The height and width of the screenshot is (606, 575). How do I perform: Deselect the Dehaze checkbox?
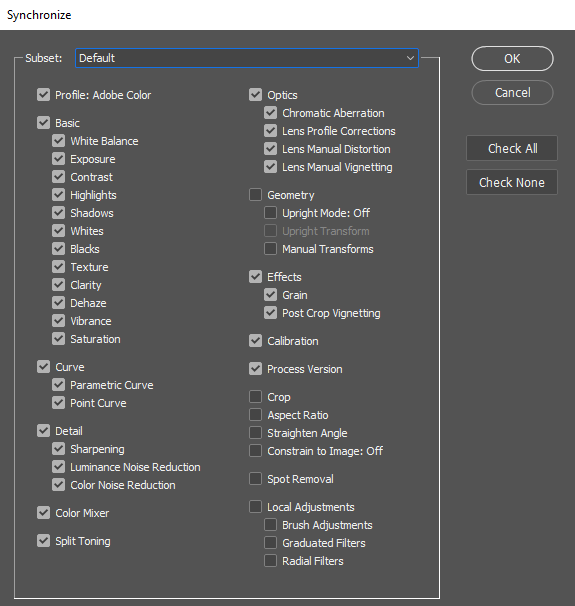58,303
